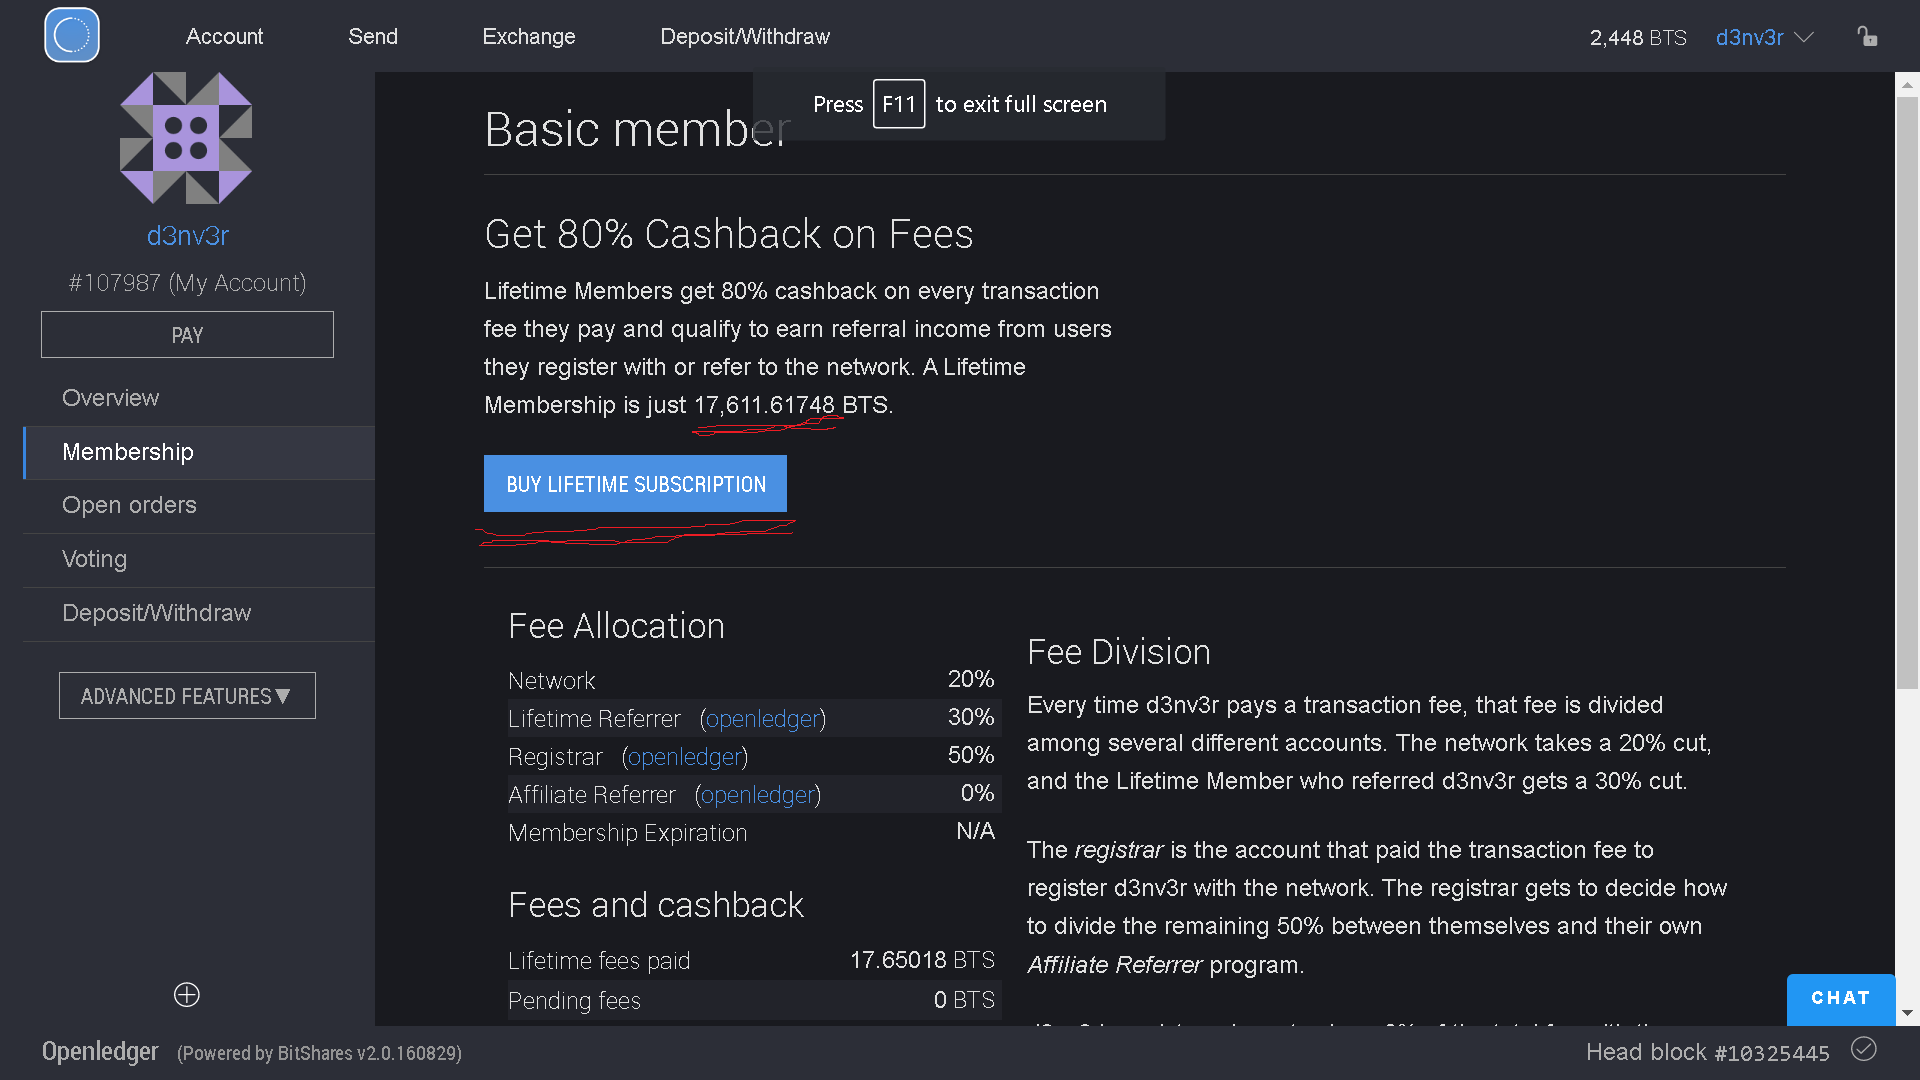Expand the Advanced Features menu
The image size is (1920, 1080).
187,696
